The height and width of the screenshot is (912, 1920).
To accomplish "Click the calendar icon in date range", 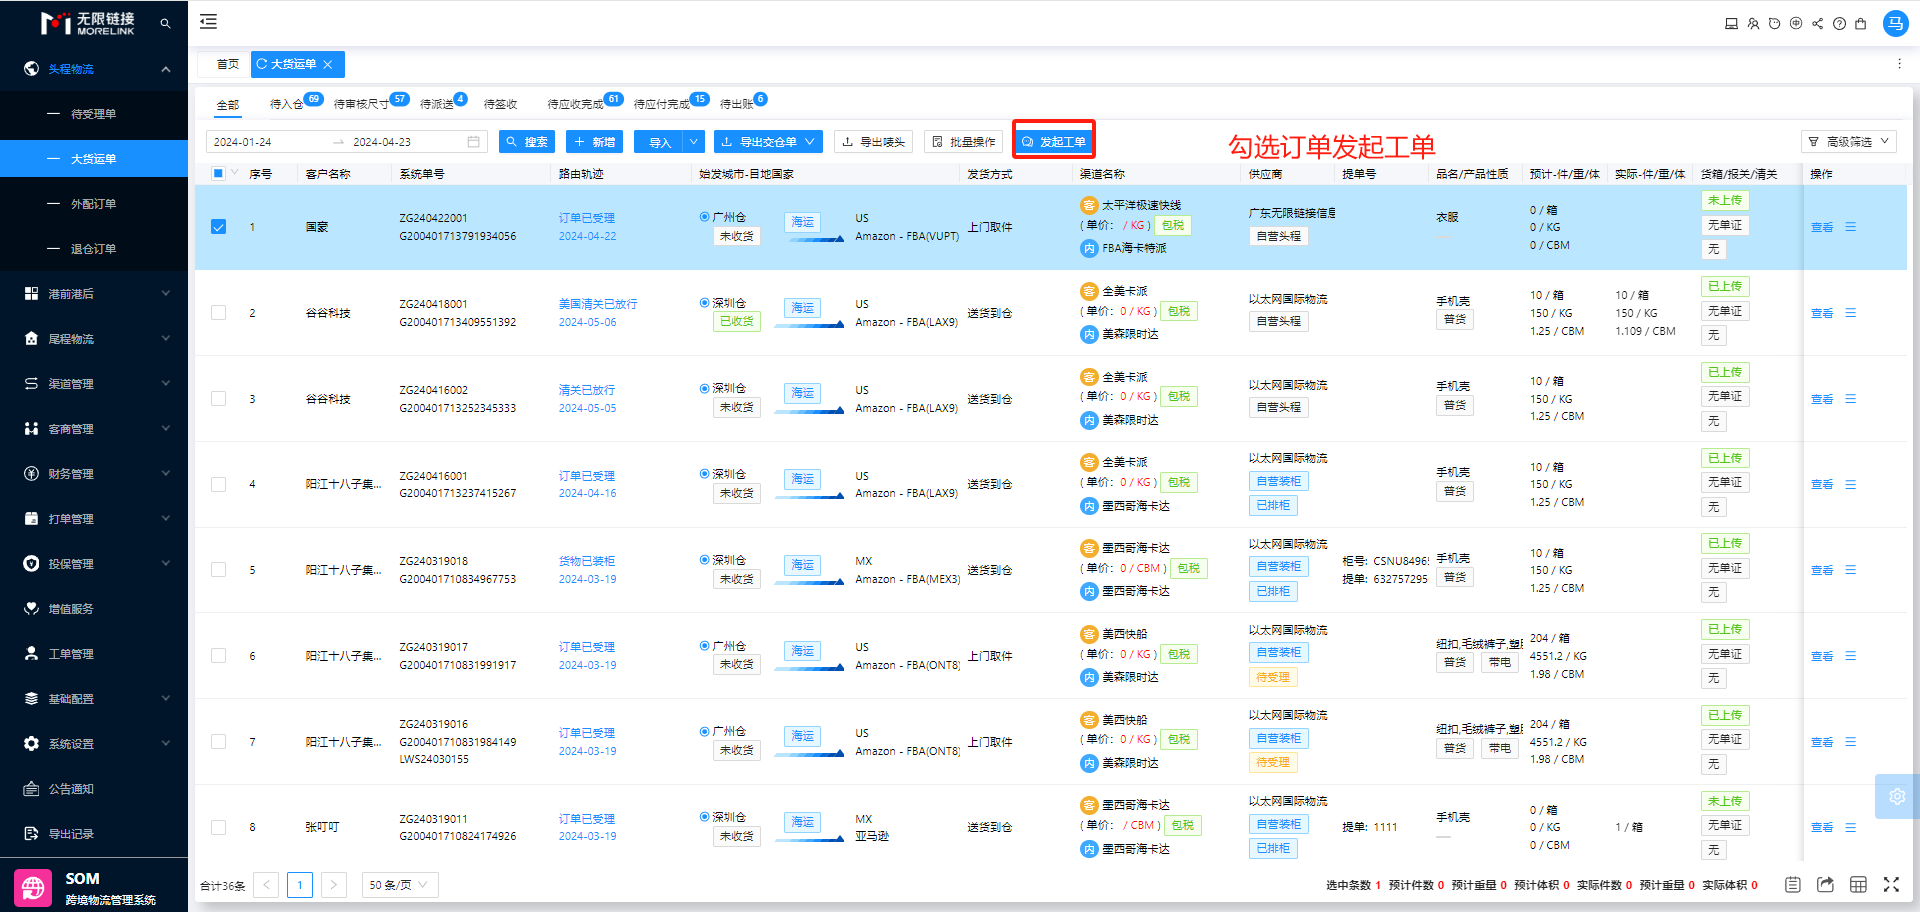I will (473, 142).
